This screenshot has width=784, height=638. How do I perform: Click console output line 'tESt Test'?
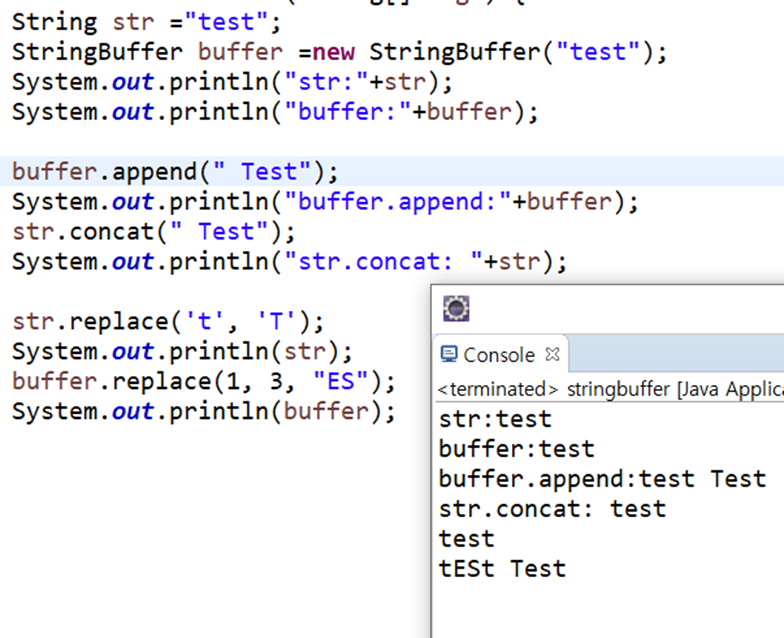[x=502, y=569]
